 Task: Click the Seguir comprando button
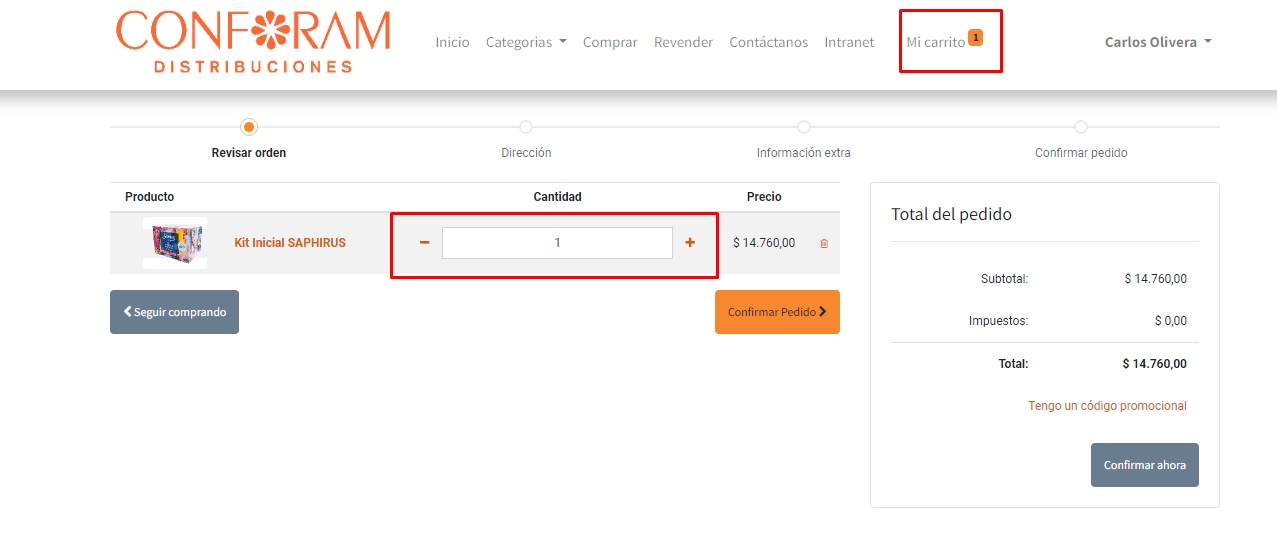(174, 312)
